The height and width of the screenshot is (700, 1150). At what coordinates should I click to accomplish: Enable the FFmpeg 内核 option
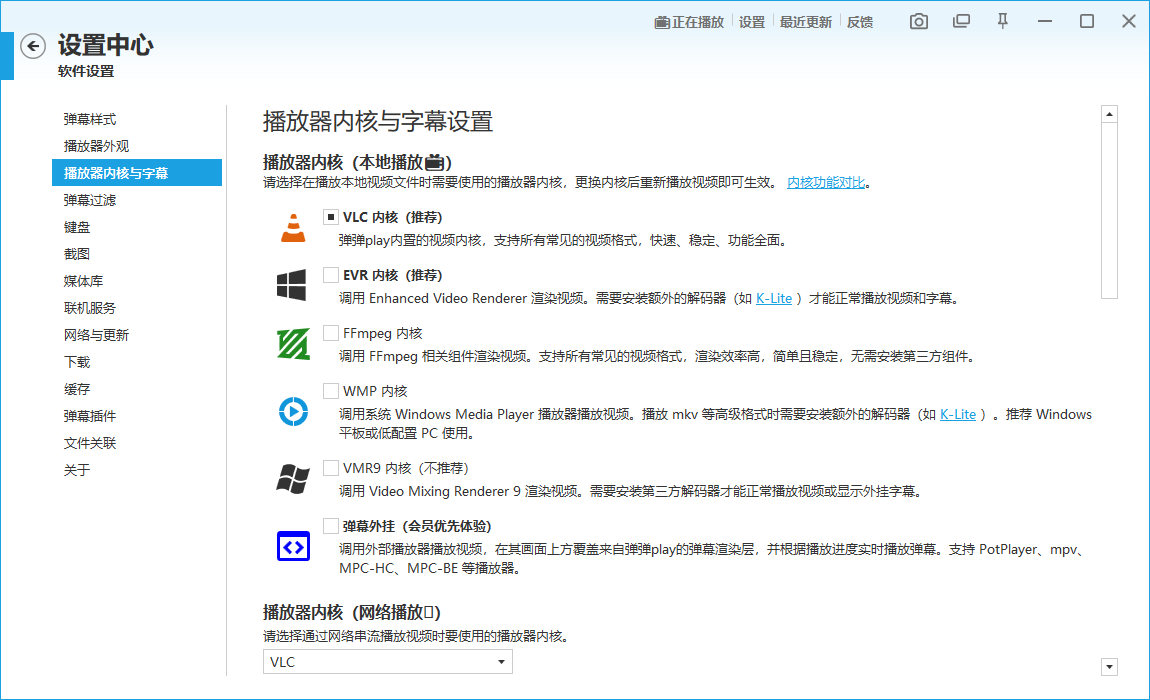(x=330, y=333)
